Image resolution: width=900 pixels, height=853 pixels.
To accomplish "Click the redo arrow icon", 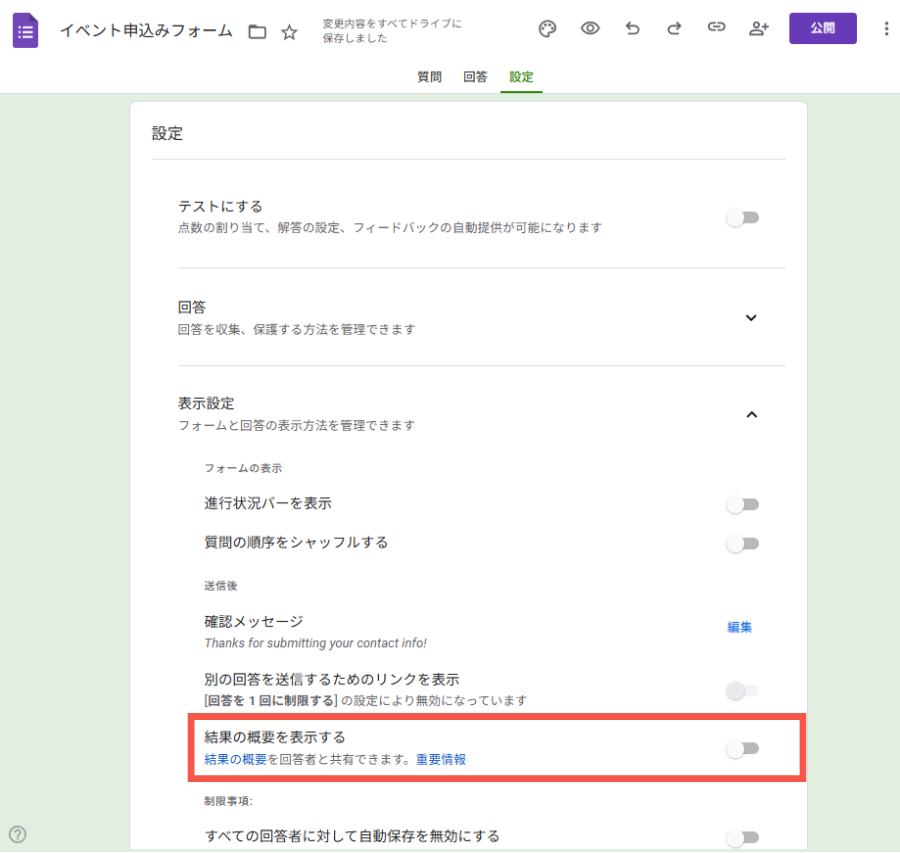I will [674, 29].
